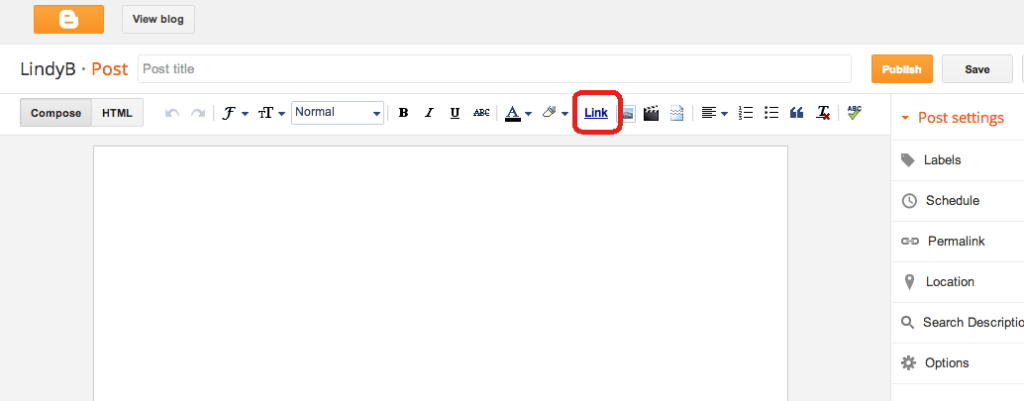Open Labels post setting

(957, 160)
